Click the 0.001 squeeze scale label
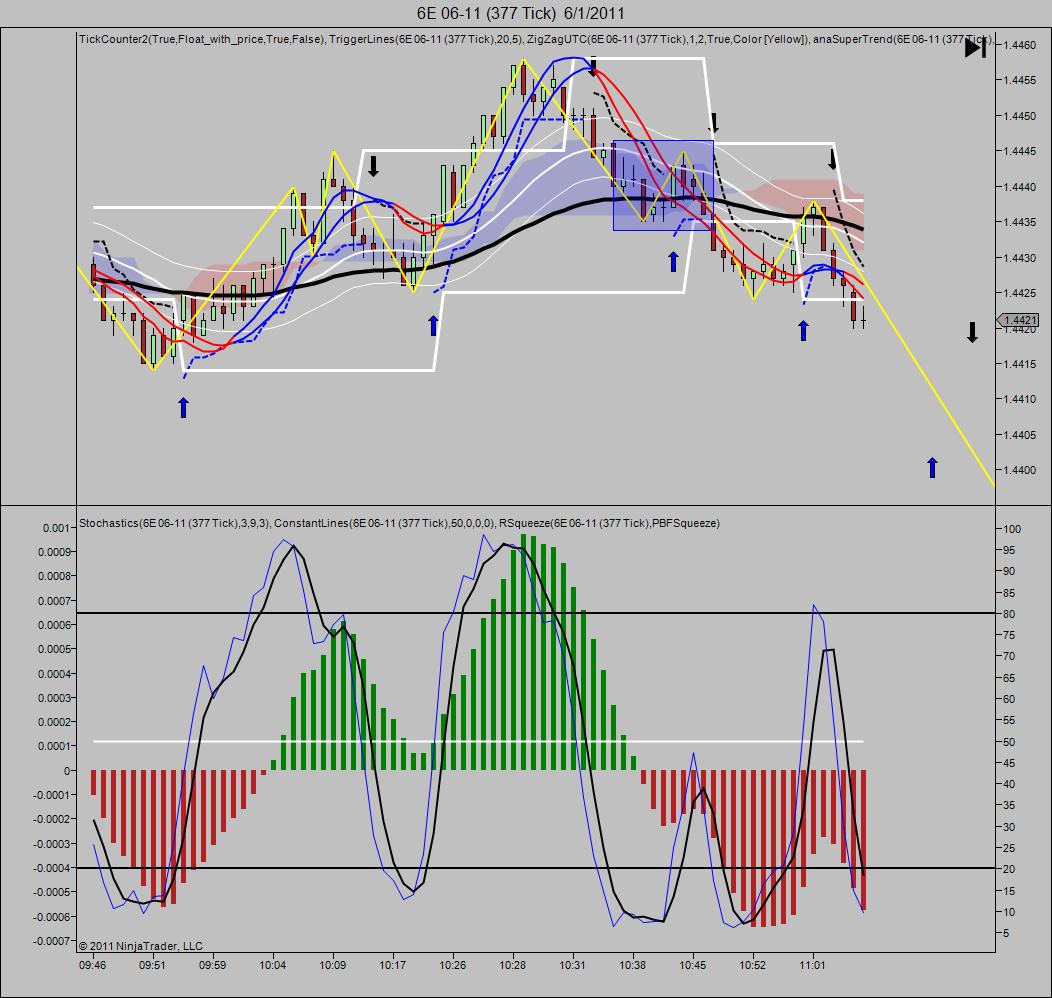The height and width of the screenshot is (998, 1052). [x=56, y=528]
